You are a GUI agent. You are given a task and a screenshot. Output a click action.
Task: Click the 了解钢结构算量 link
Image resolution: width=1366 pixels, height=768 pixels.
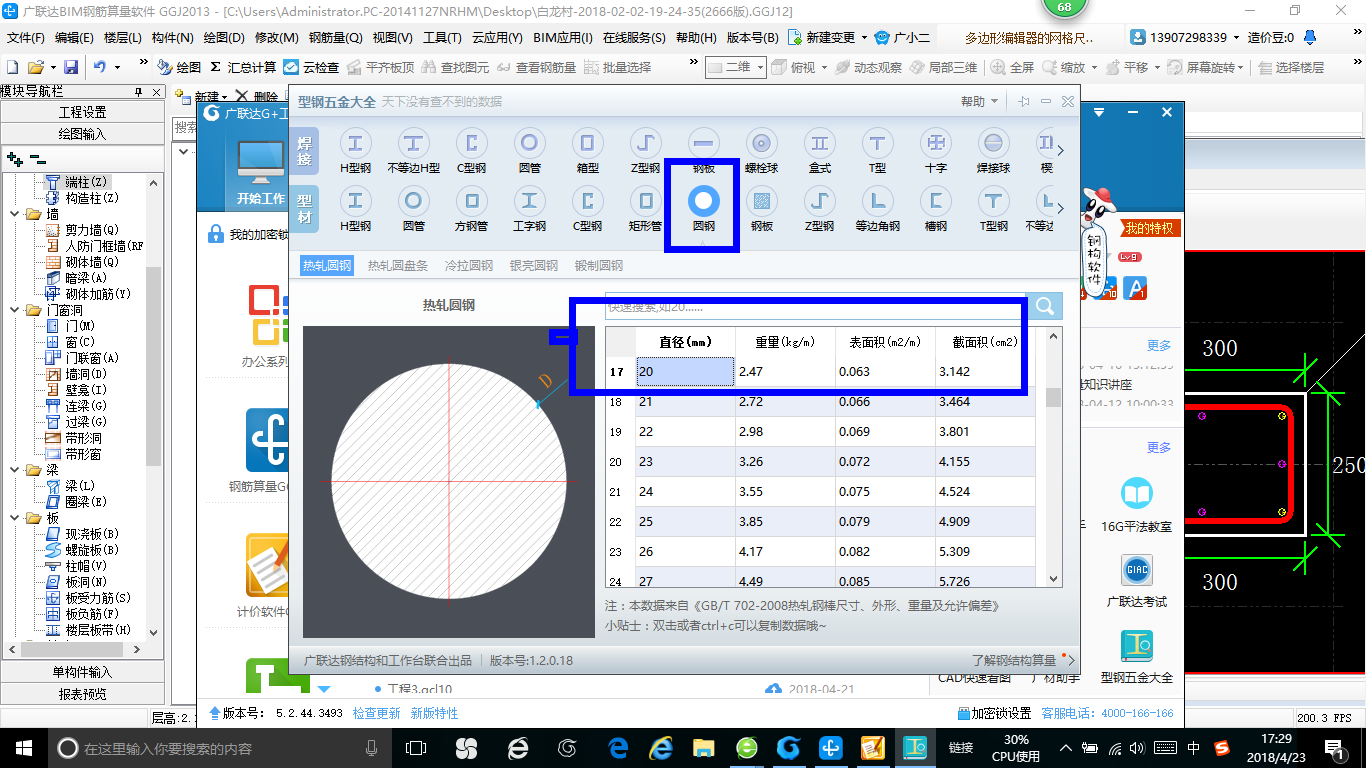(x=1013, y=660)
